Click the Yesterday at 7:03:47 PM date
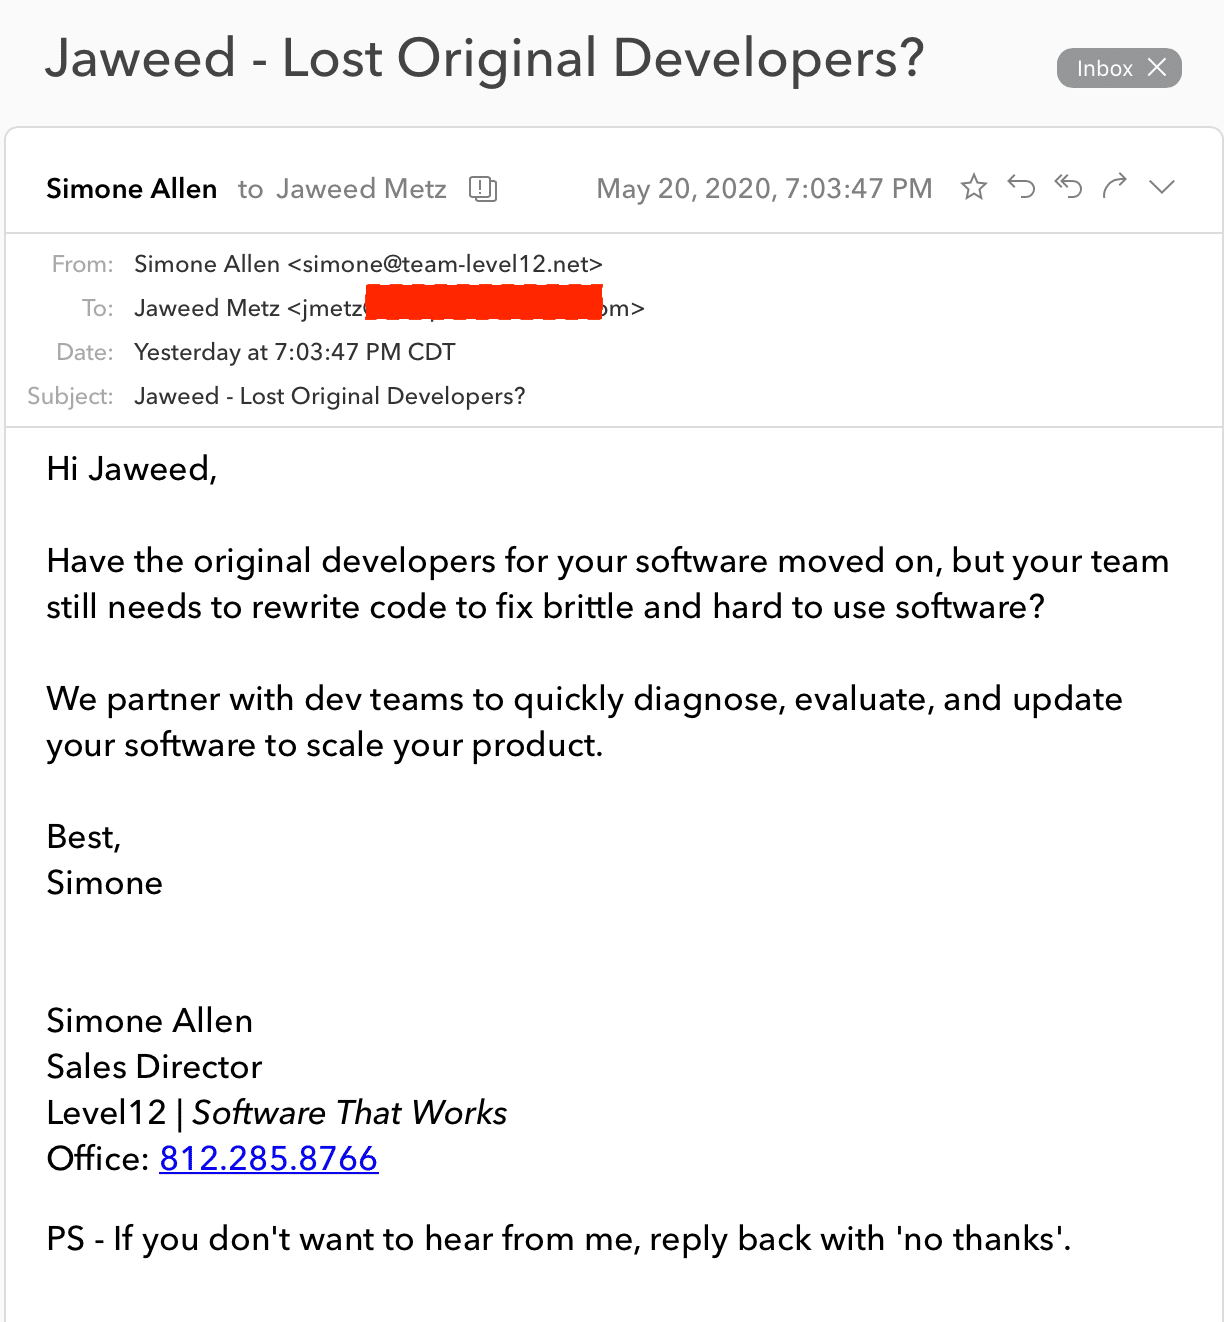Image resolution: width=1224 pixels, height=1322 pixels. pyautogui.click(x=294, y=352)
